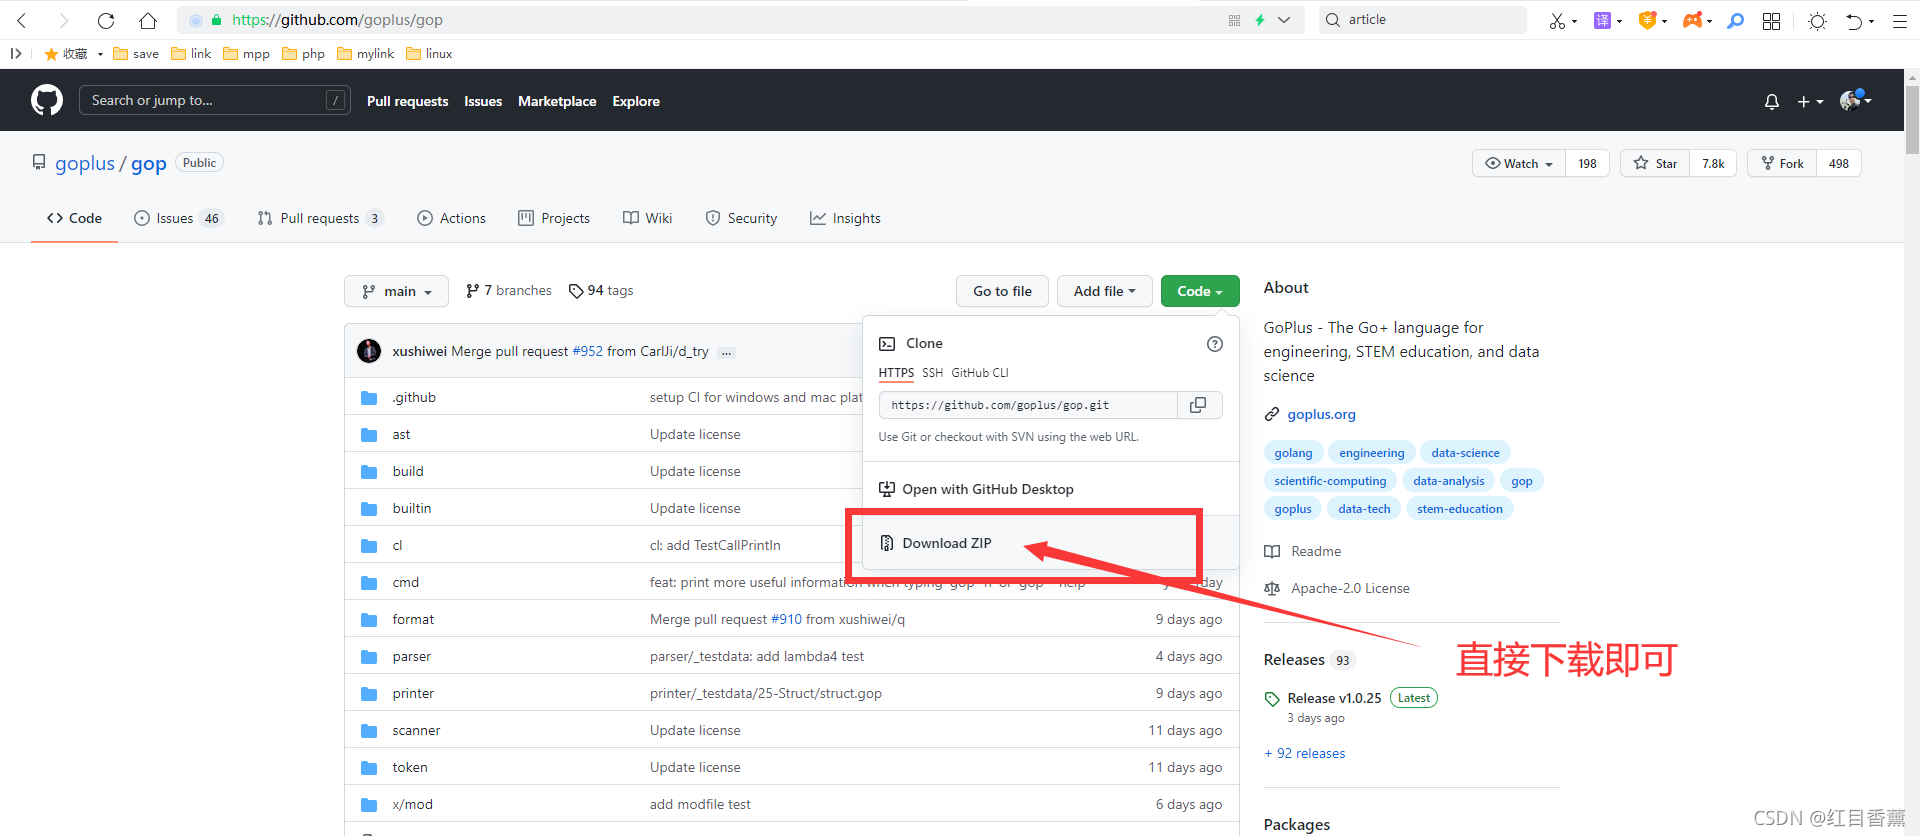Click data-science topic tag

1465,453
